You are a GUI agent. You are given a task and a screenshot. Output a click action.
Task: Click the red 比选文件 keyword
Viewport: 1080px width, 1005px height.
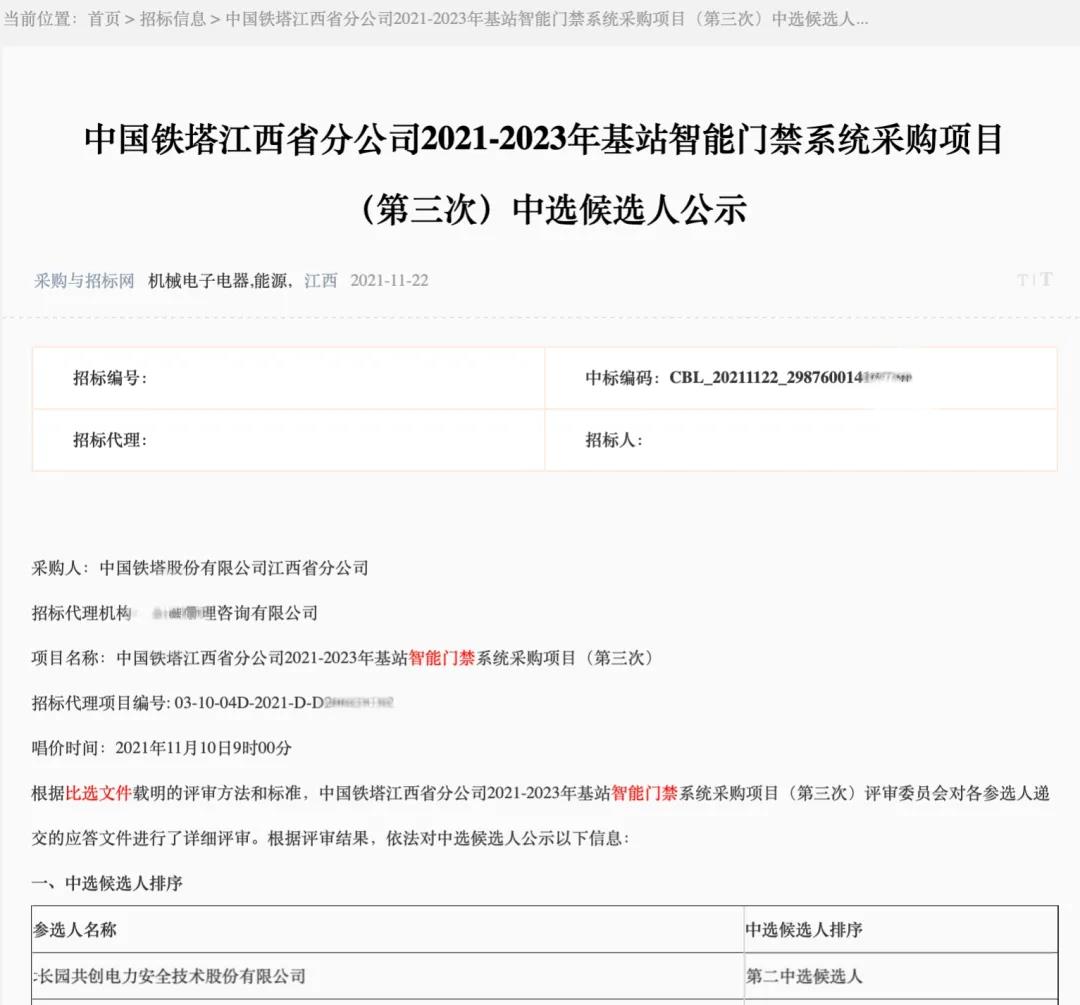[99, 793]
